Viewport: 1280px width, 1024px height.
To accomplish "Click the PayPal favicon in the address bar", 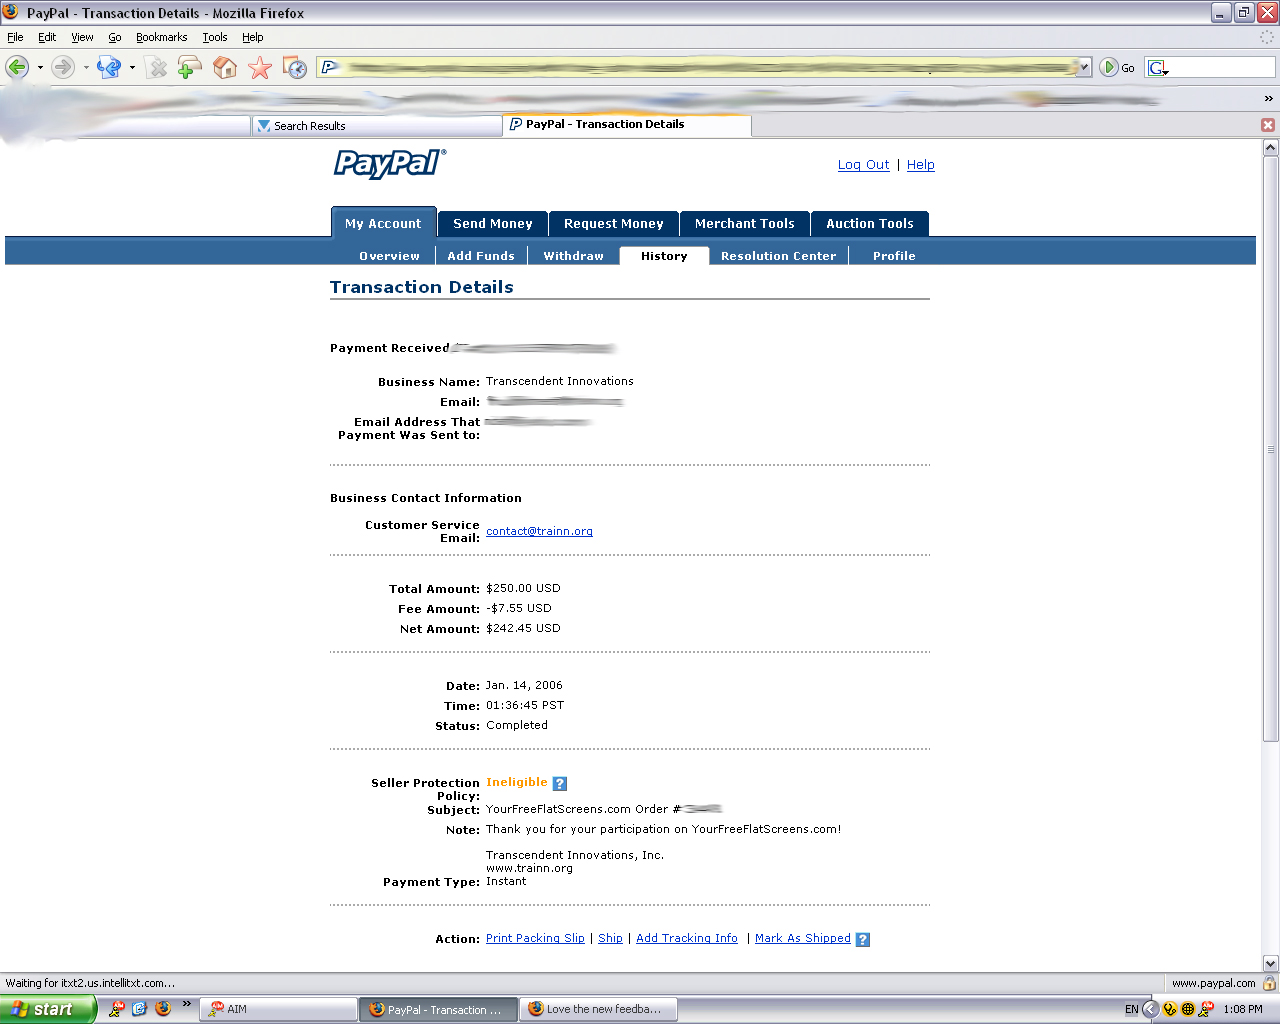I will 329,67.
